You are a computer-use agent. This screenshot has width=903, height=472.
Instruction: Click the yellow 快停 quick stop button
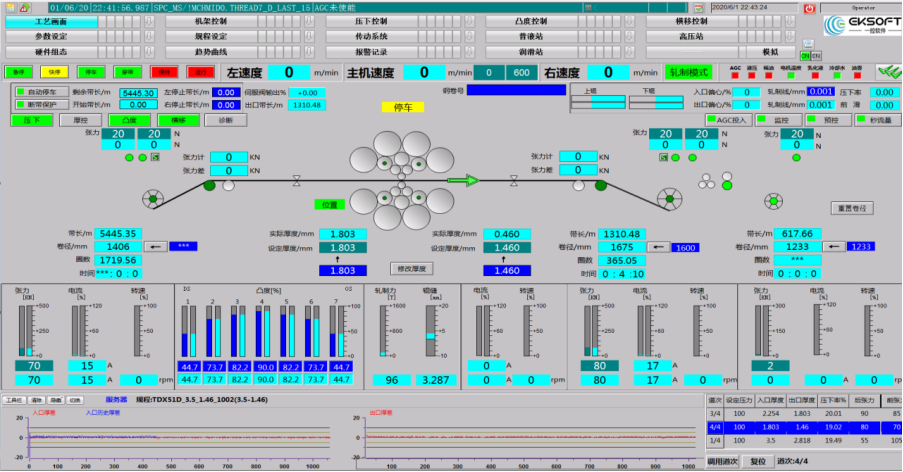(54, 73)
